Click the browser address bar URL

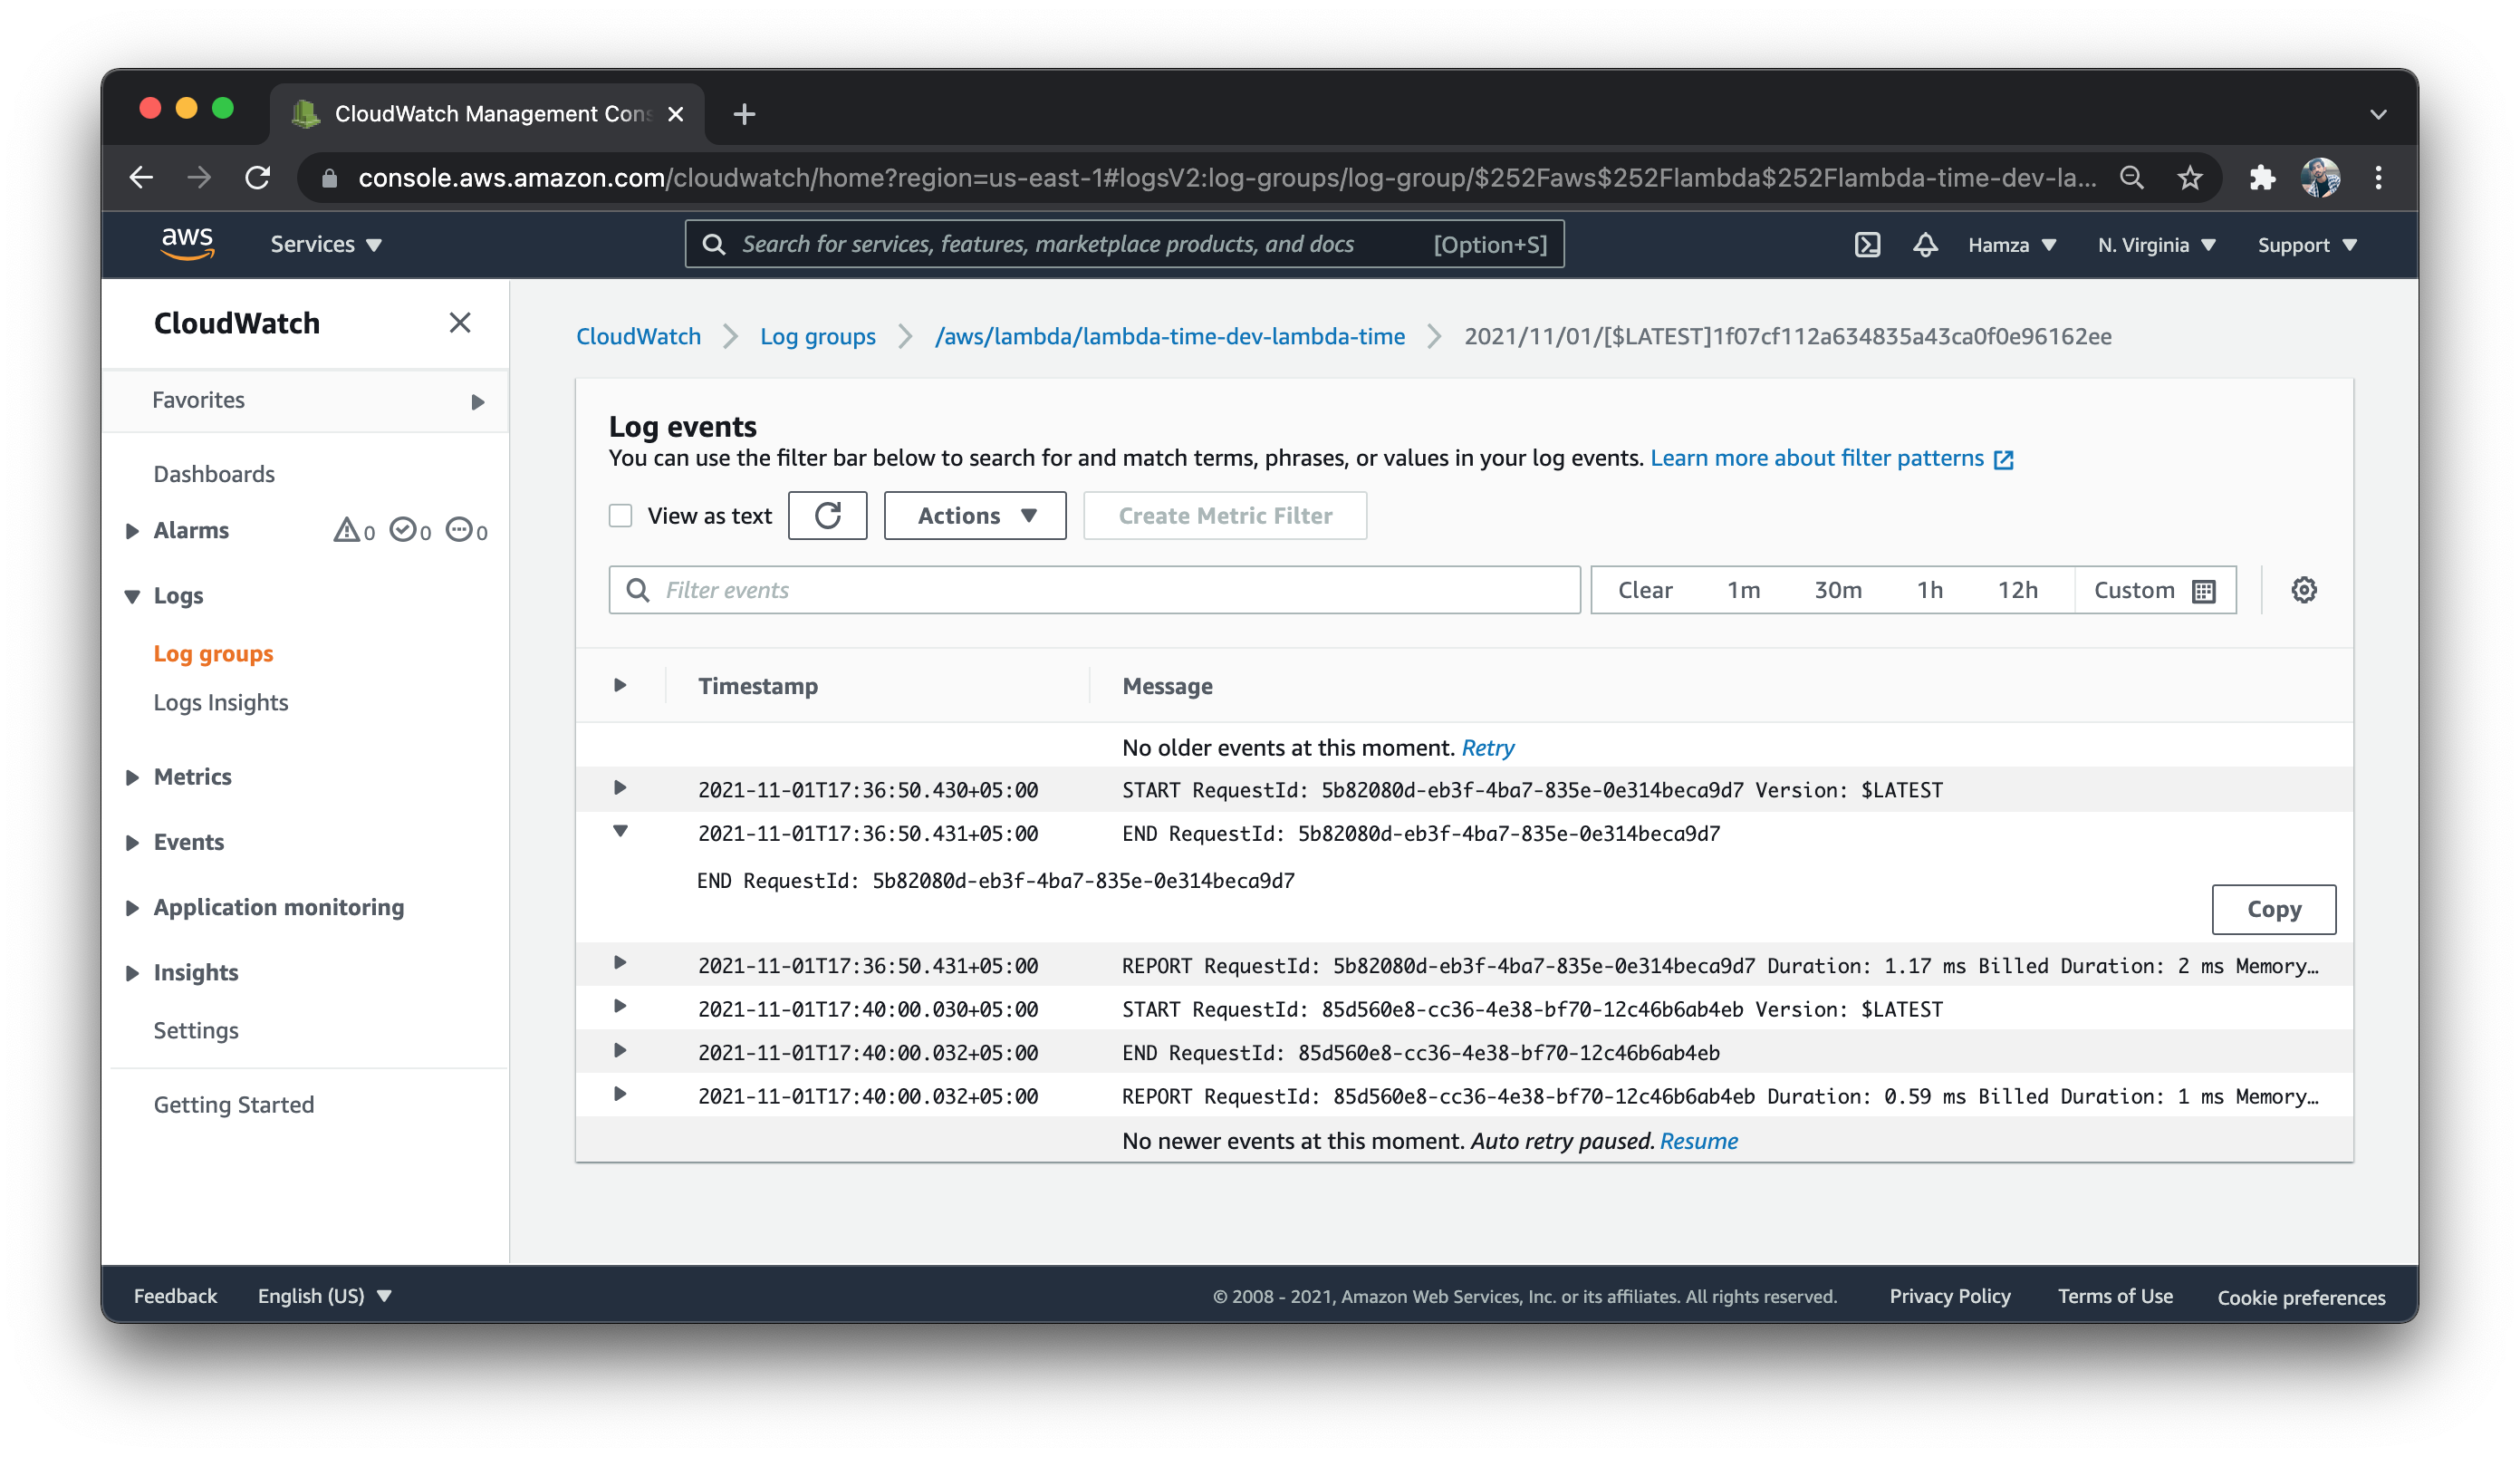tap(1227, 178)
